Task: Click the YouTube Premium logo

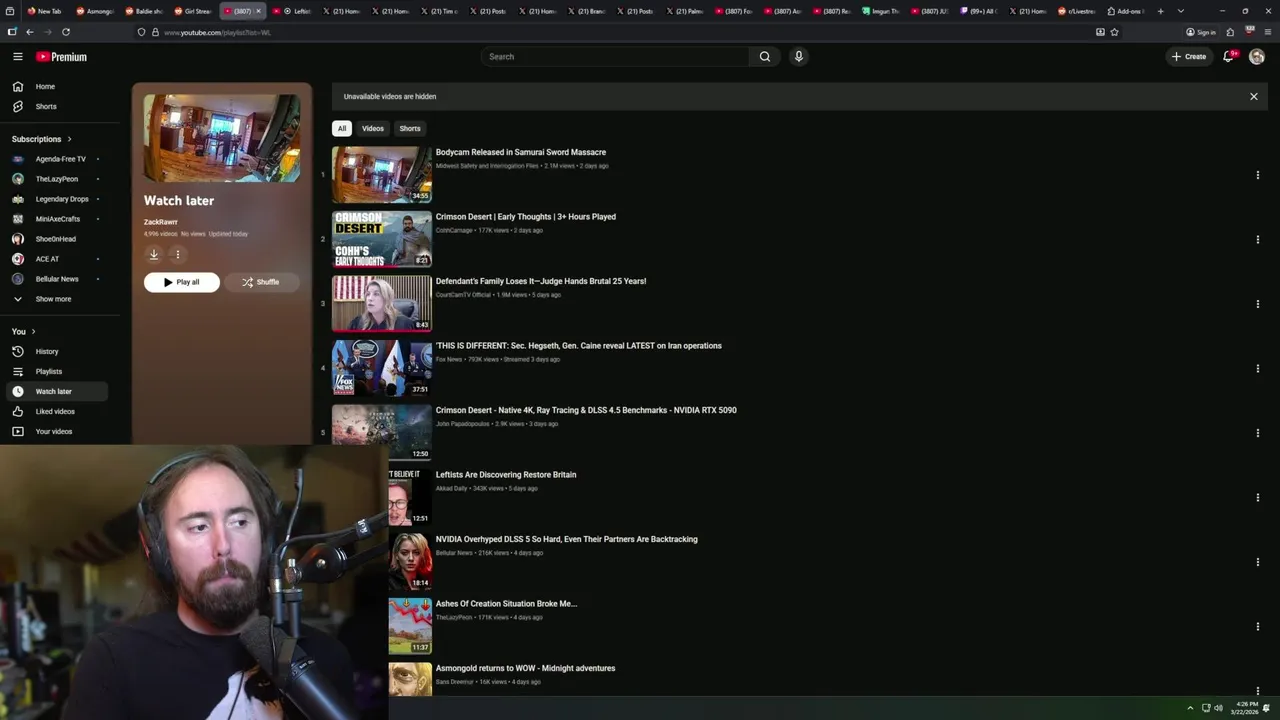Action: point(61,57)
